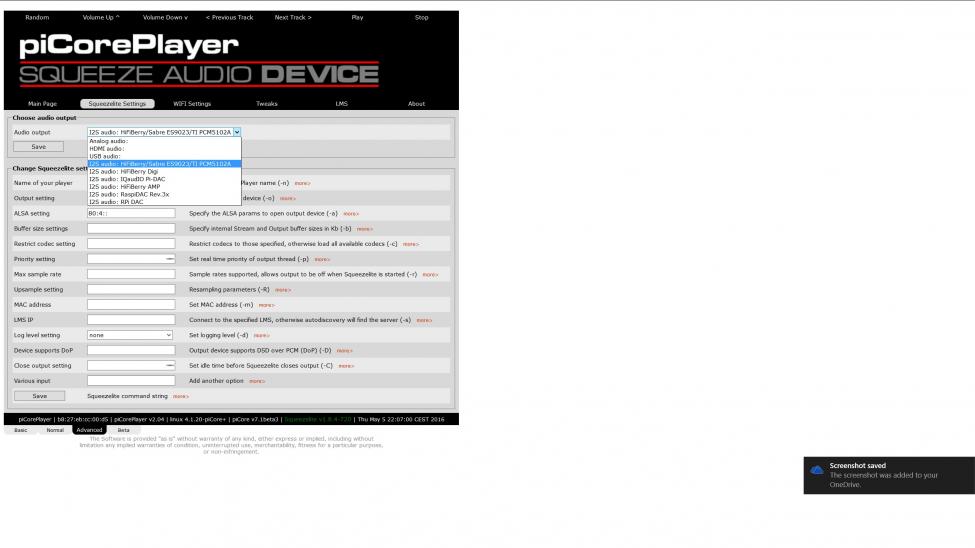975x548 pixels.
Task: Click the MAC address field
Action: [131, 305]
